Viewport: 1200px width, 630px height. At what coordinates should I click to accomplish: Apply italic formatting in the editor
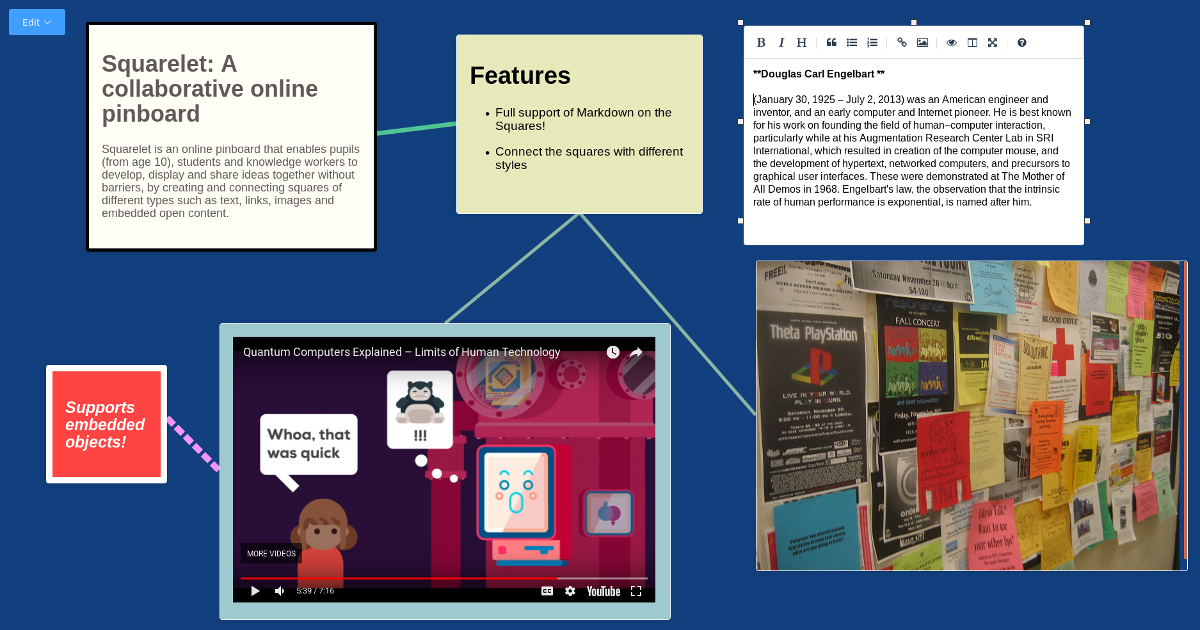pyautogui.click(x=781, y=43)
